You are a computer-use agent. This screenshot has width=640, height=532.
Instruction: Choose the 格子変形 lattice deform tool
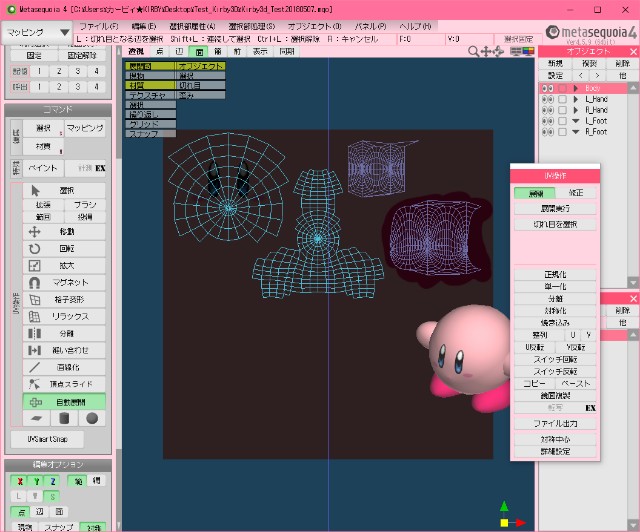click(x=64, y=300)
